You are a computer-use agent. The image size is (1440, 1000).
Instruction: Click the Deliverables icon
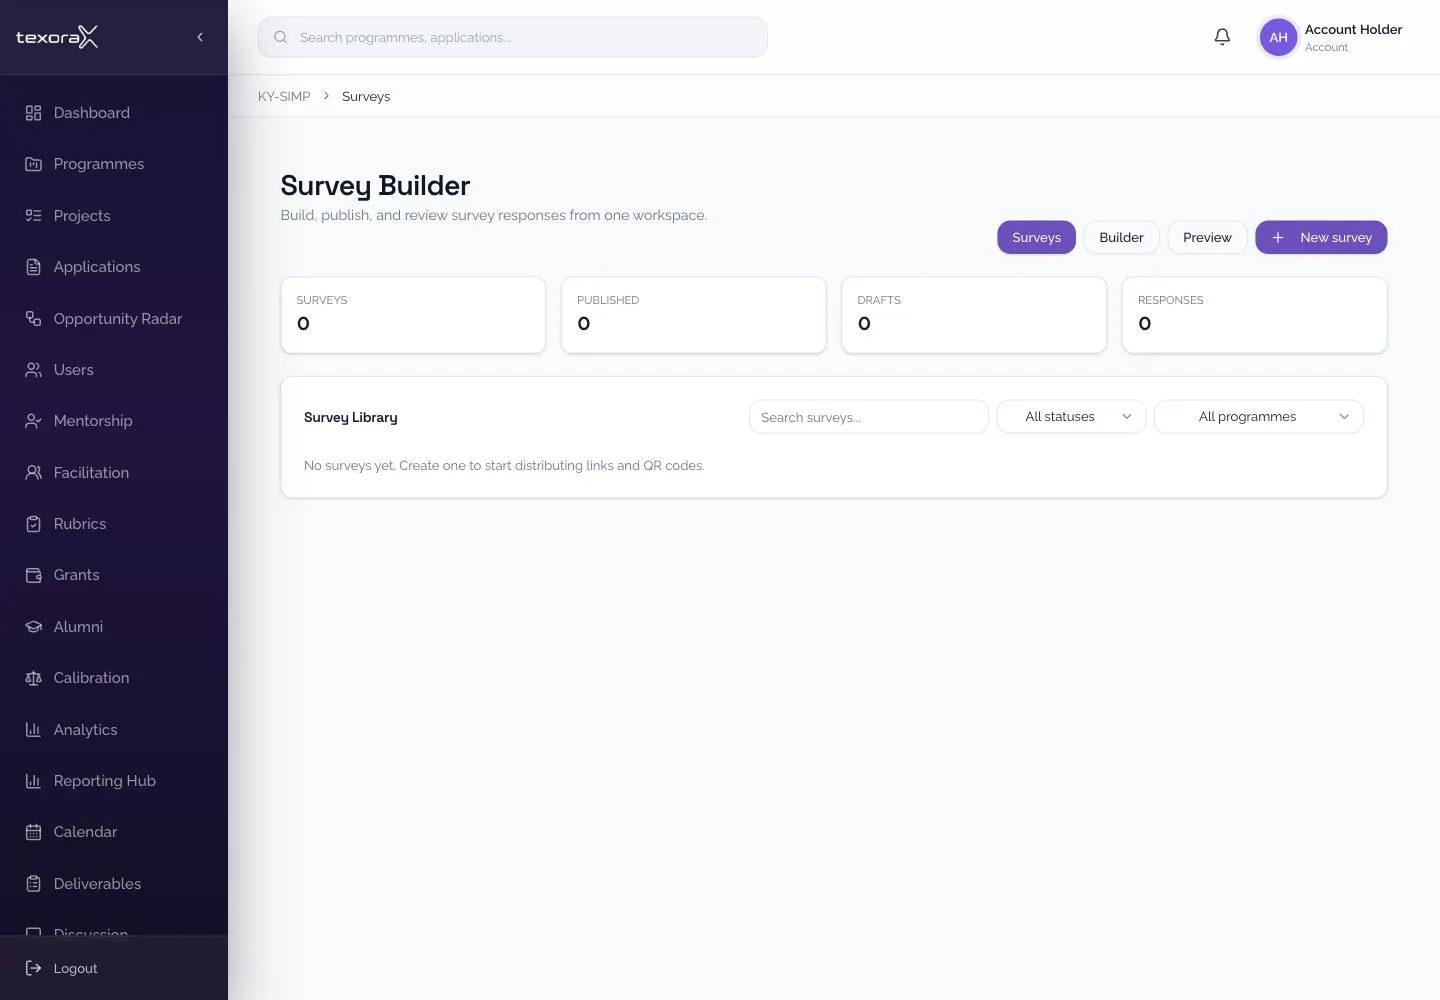click(33, 884)
